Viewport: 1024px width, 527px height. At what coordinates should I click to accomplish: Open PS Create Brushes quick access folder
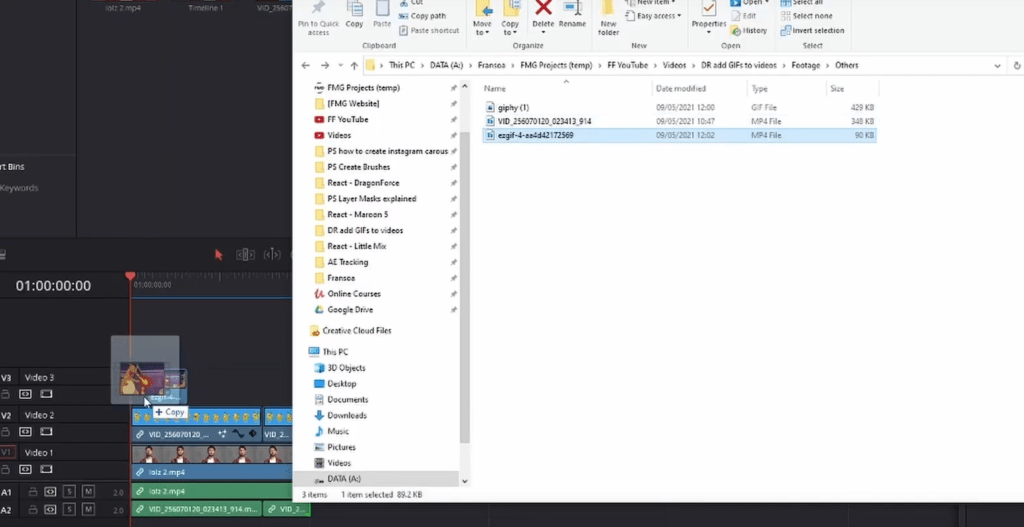[359, 167]
